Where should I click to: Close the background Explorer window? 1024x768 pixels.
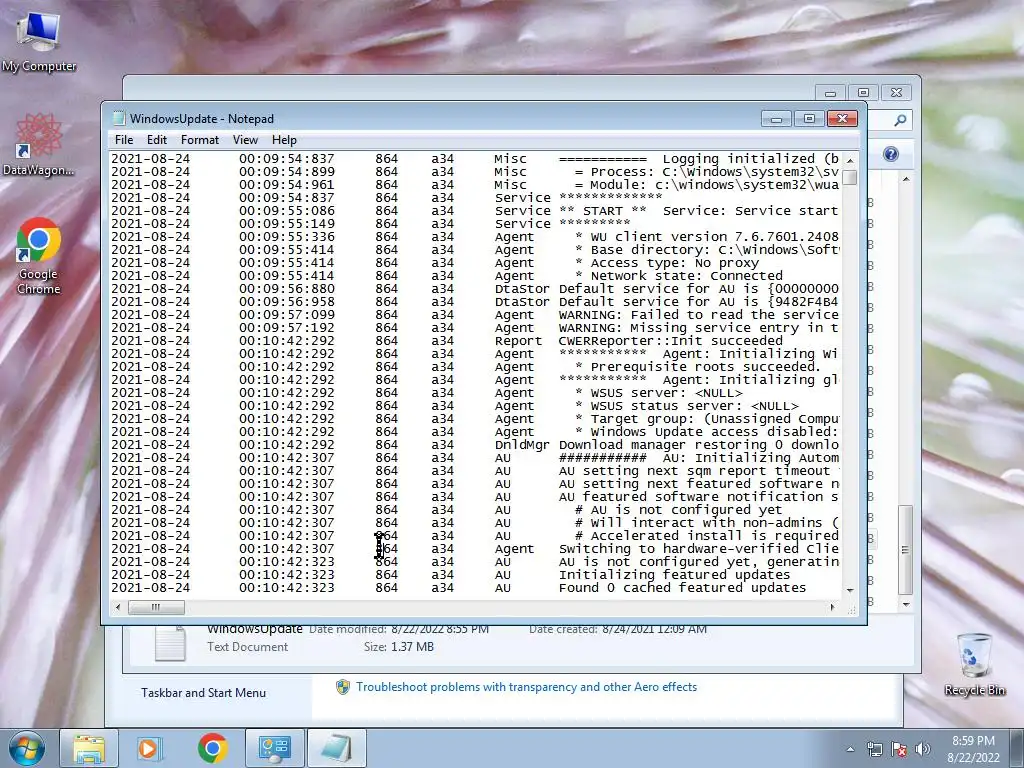(897, 93)
